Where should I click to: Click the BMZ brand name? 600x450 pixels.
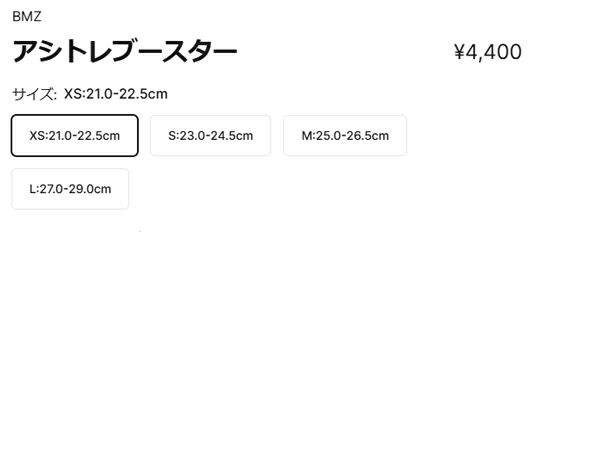tap(27, 16)
